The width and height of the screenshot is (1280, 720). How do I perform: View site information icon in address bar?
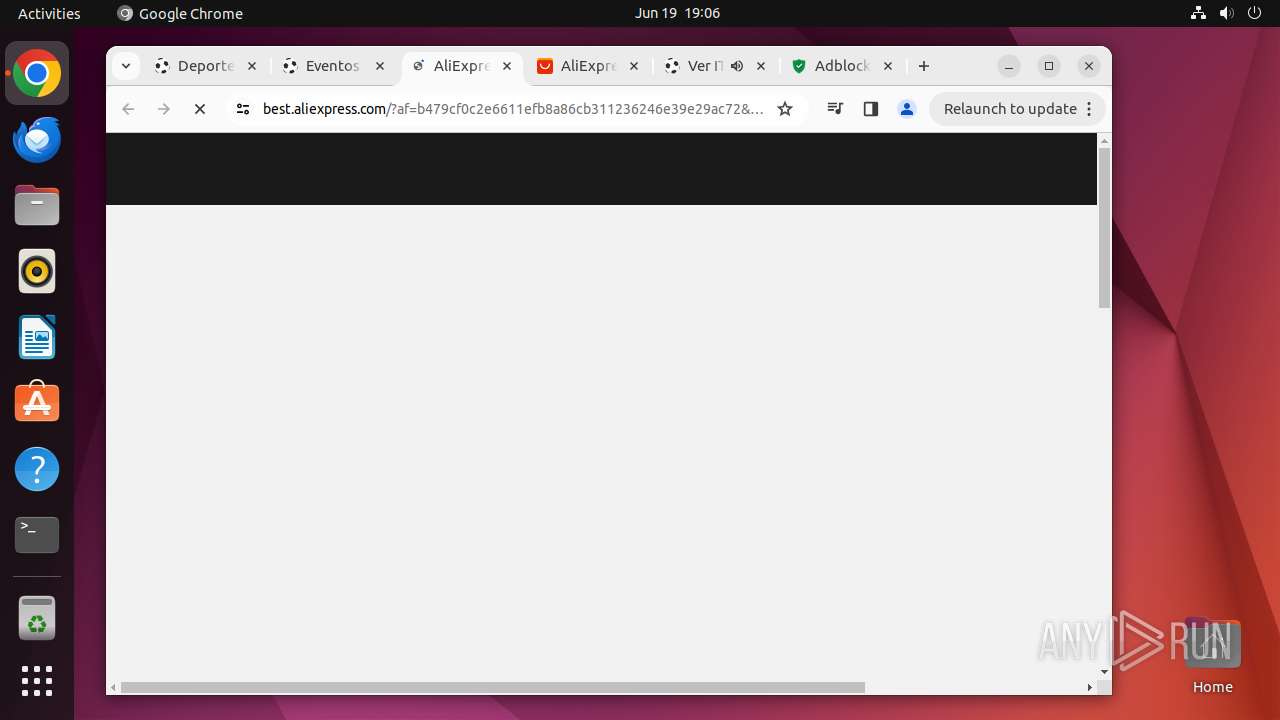pos(243,109)
